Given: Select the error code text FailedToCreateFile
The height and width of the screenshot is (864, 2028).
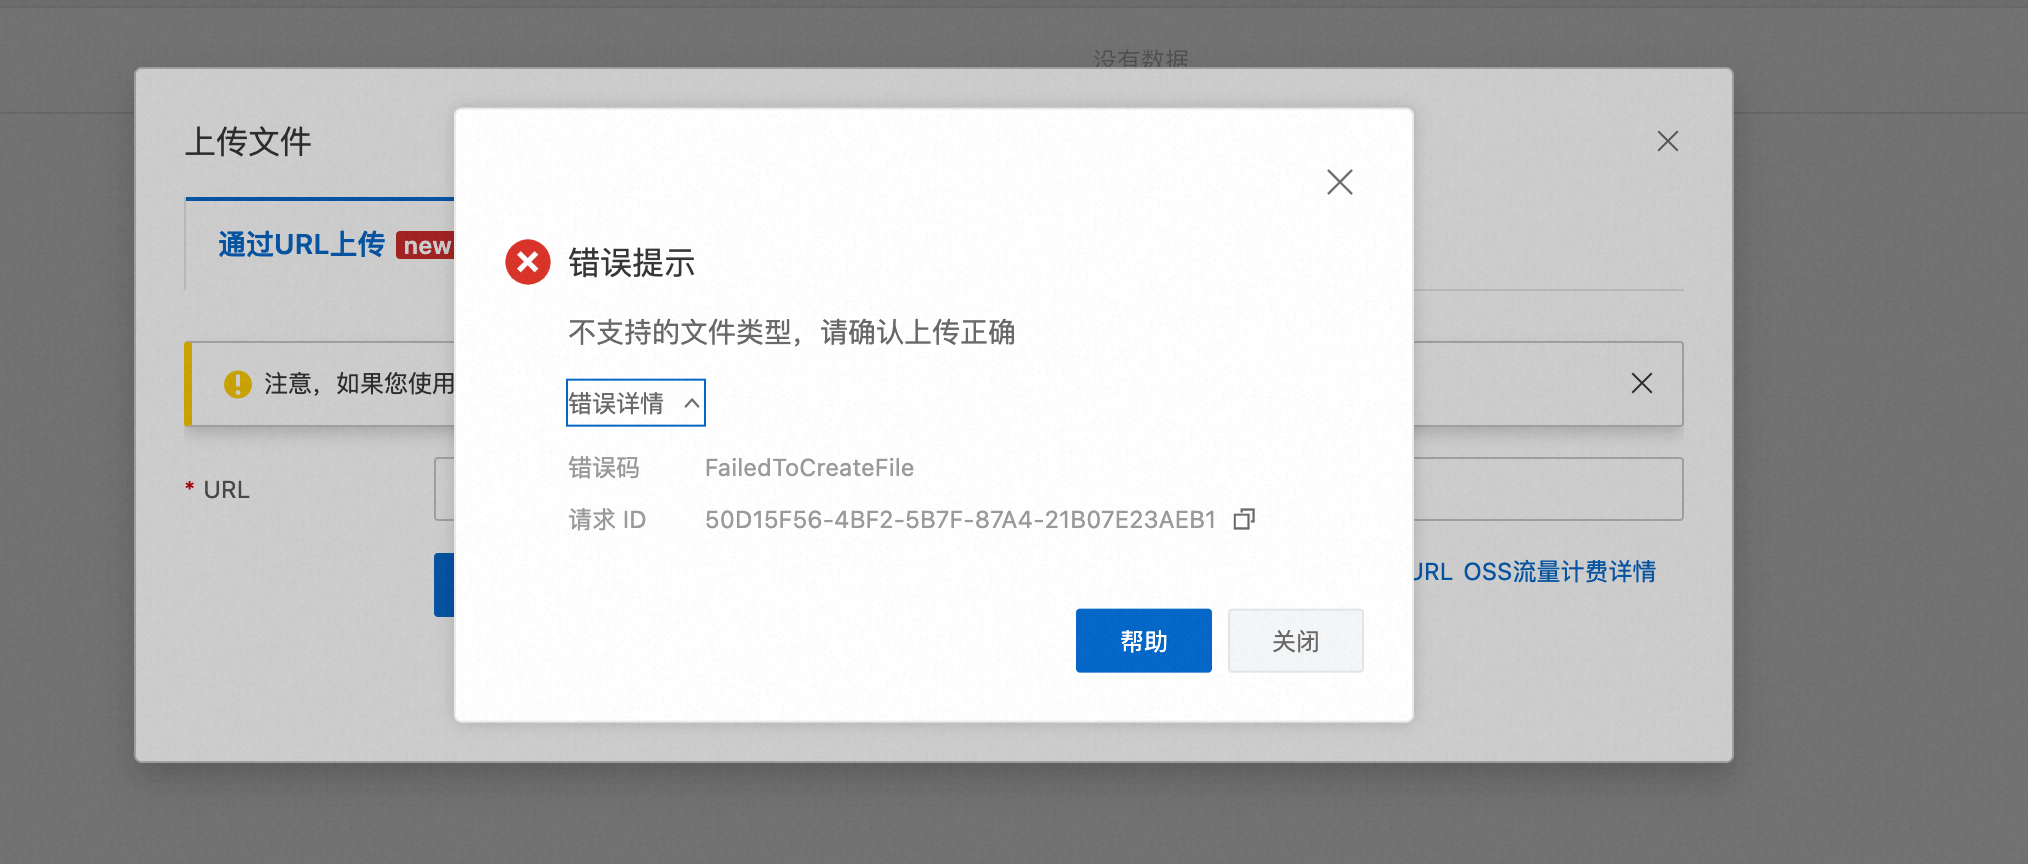Looking at the screenshot, I should pyautogui.click(x=809, y=468).
